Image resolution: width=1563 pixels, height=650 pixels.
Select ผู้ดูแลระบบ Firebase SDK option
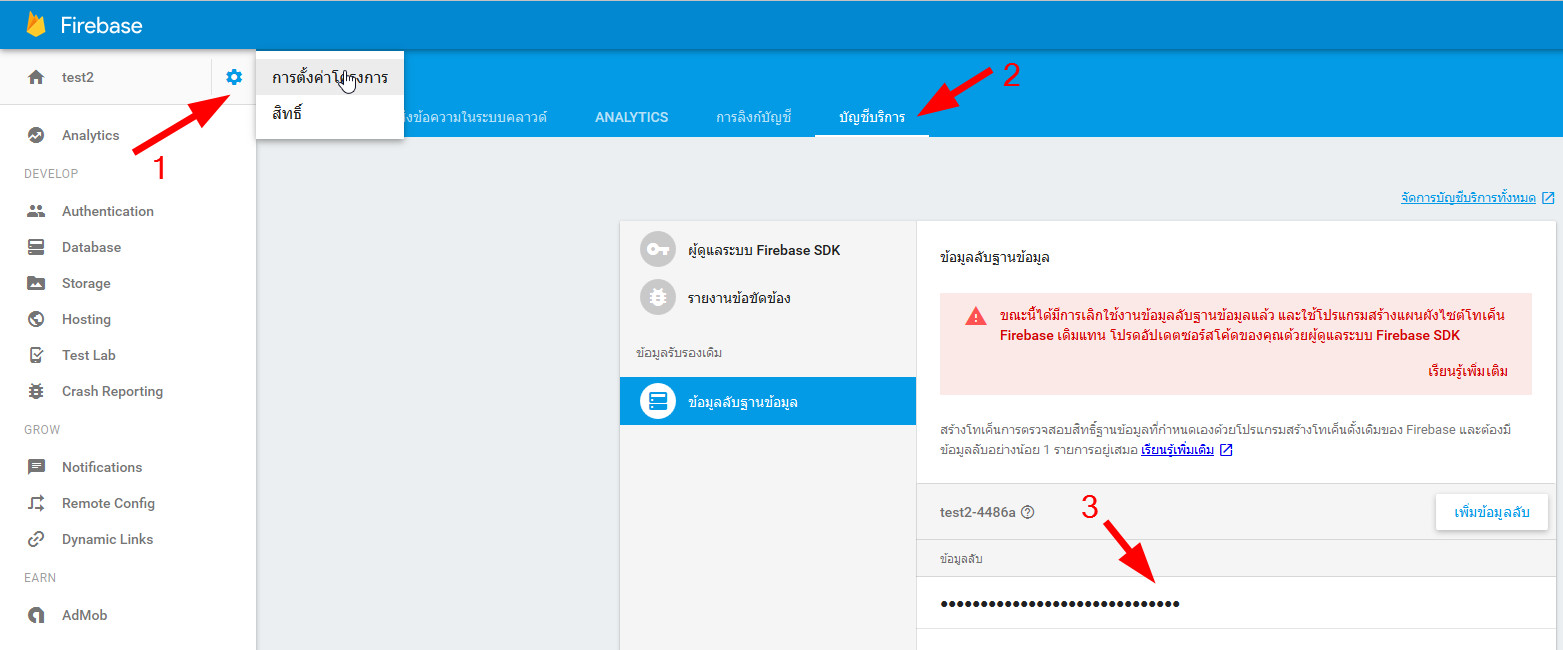(x=768, y=250)
